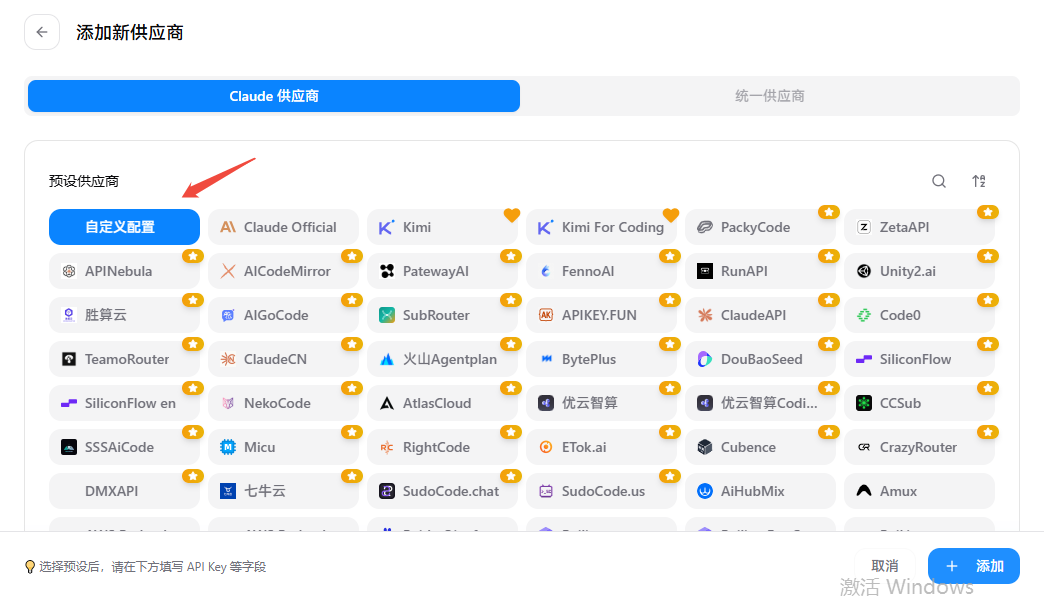Select the 七牛云 preset
Image resolution: width=1044 pixels, height=600 pixels.
(284, 491)
